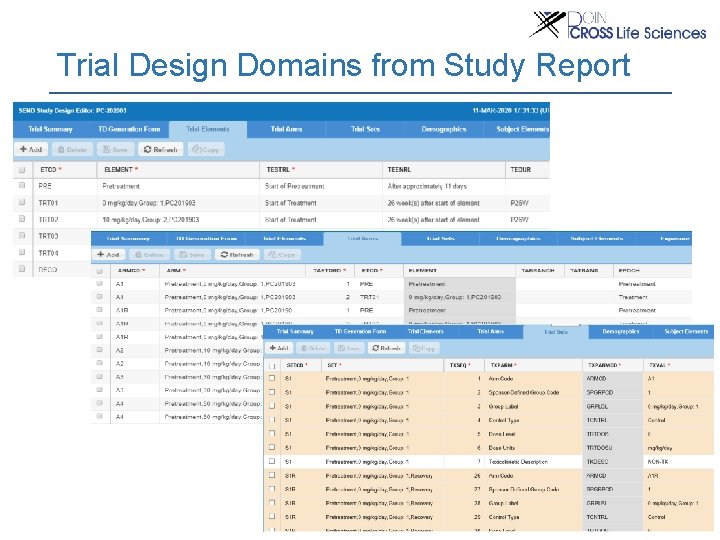The width and height of the screenshot is (720, 540).
Task: Click Save in Trial Sets toolbar
Action: pyautogui.click(x=349, y=348)
